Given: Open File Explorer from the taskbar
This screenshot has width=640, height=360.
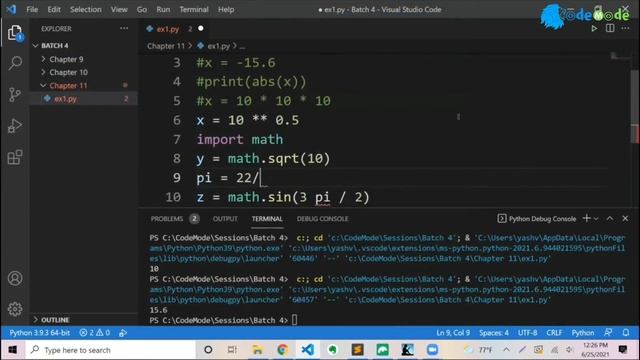Looking at the screenshot, I should pos(258,350).
